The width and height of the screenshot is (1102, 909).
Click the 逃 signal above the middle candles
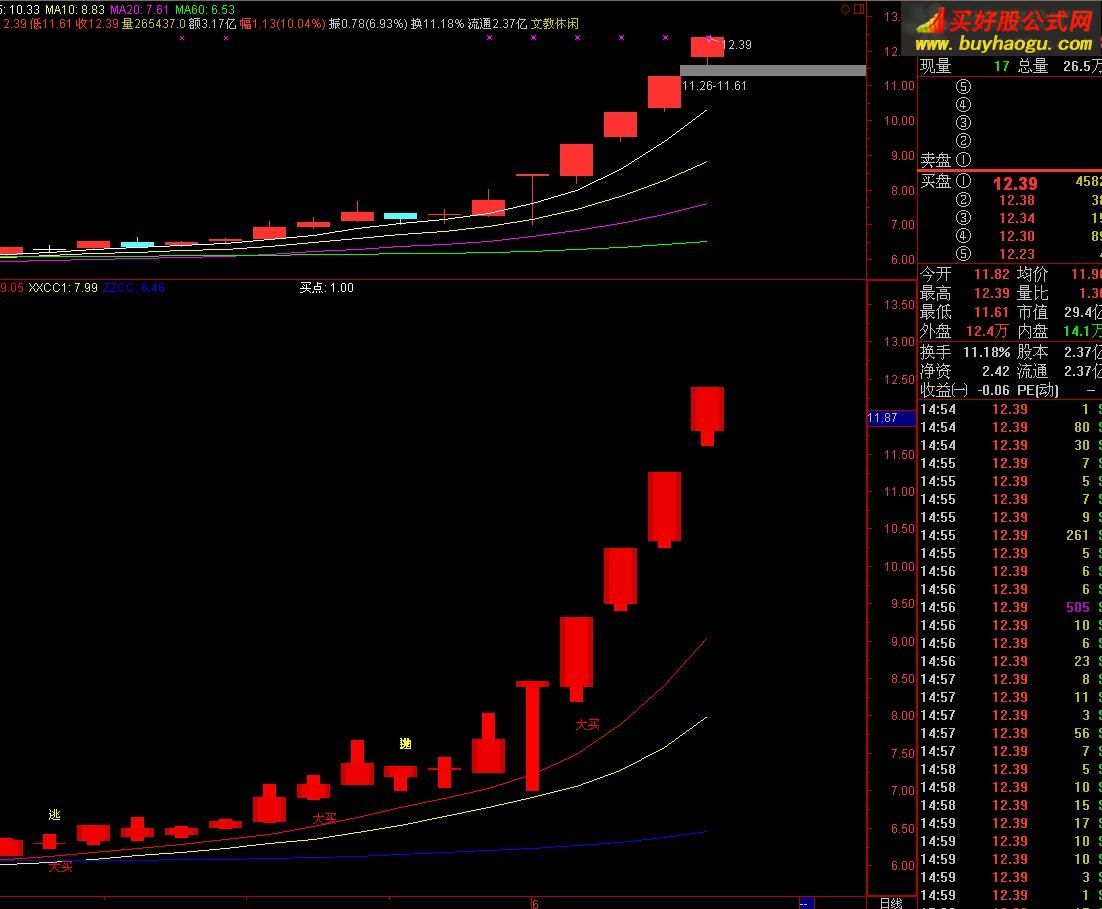click(x=405, y=743)
